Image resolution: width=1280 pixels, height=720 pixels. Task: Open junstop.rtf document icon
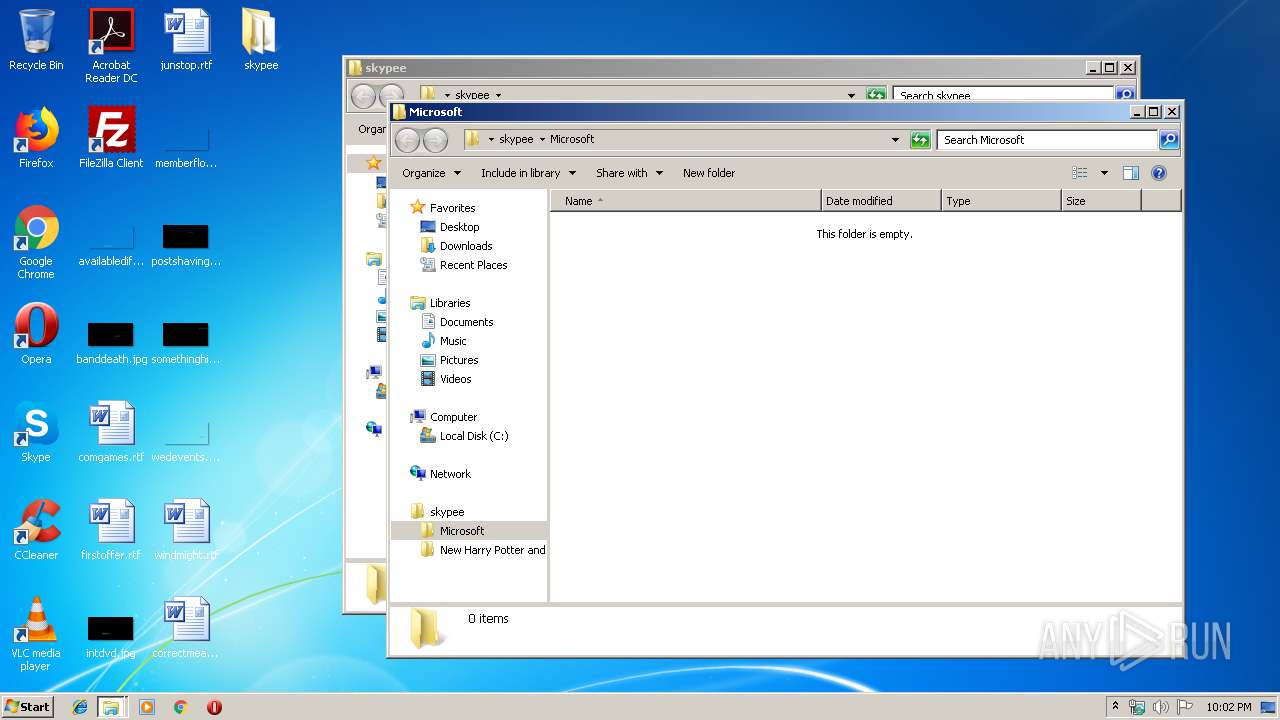click(x=186, y=40)
